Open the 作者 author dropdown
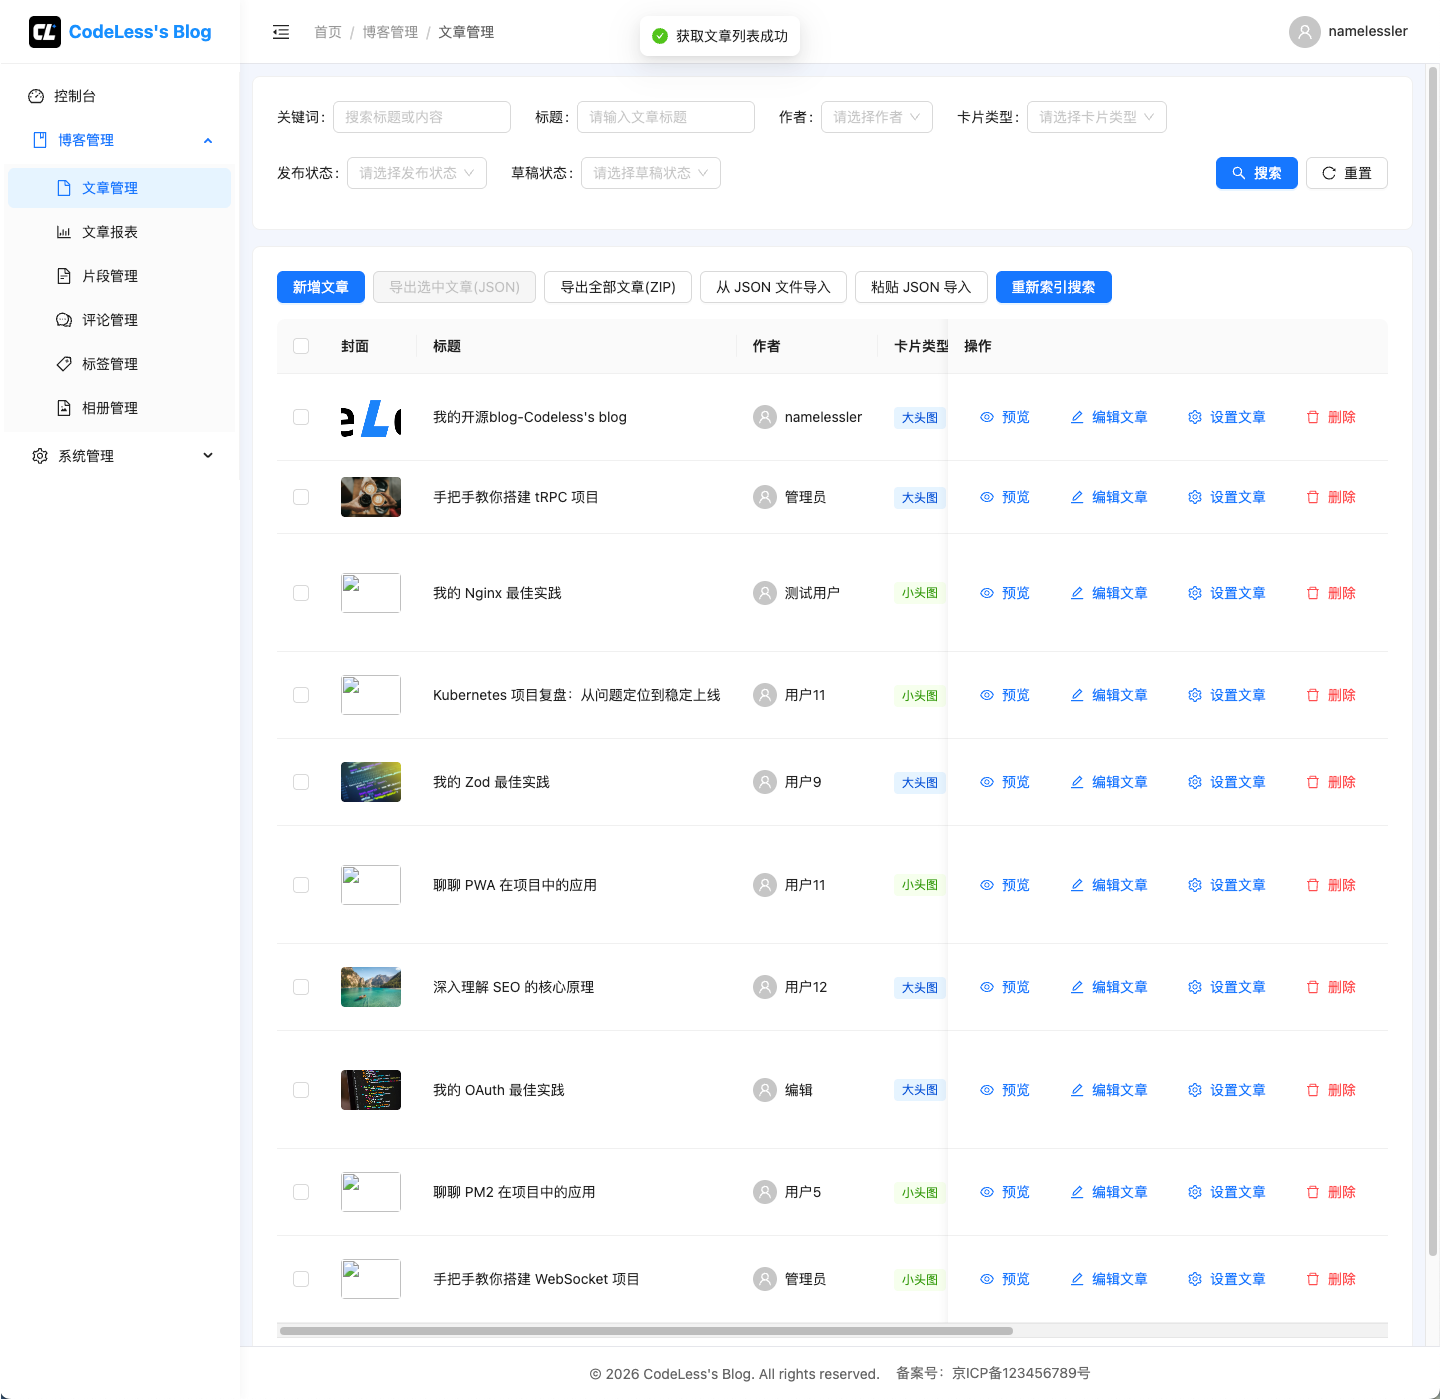 [x=877, y=117]
